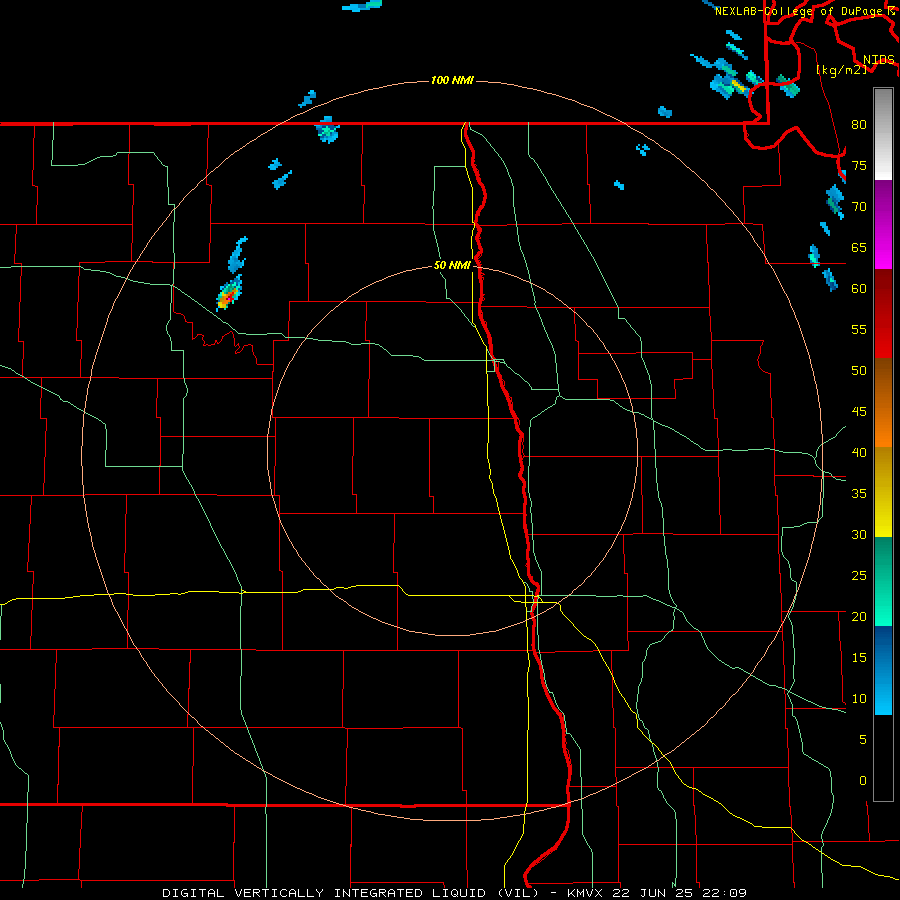Click the green segment of the color bar
Viewport: 900px width, 900px height.
pos(883,581)
